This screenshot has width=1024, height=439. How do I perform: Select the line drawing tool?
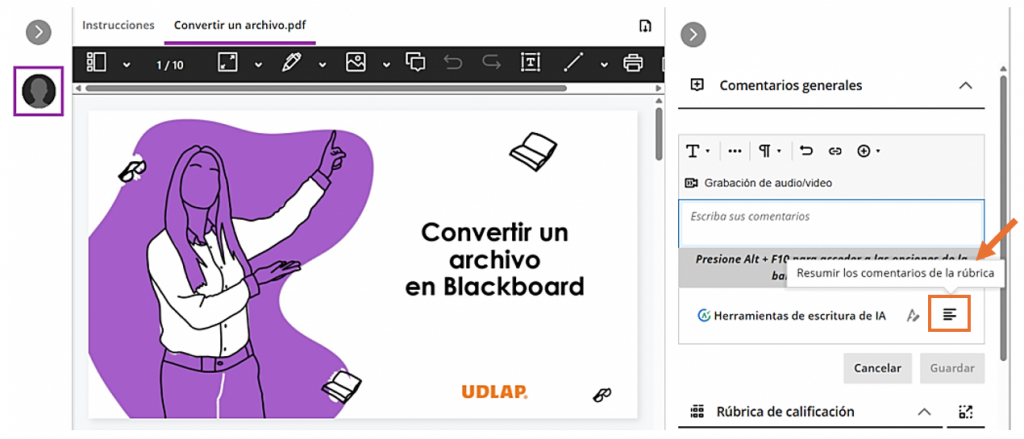[573, 63]
